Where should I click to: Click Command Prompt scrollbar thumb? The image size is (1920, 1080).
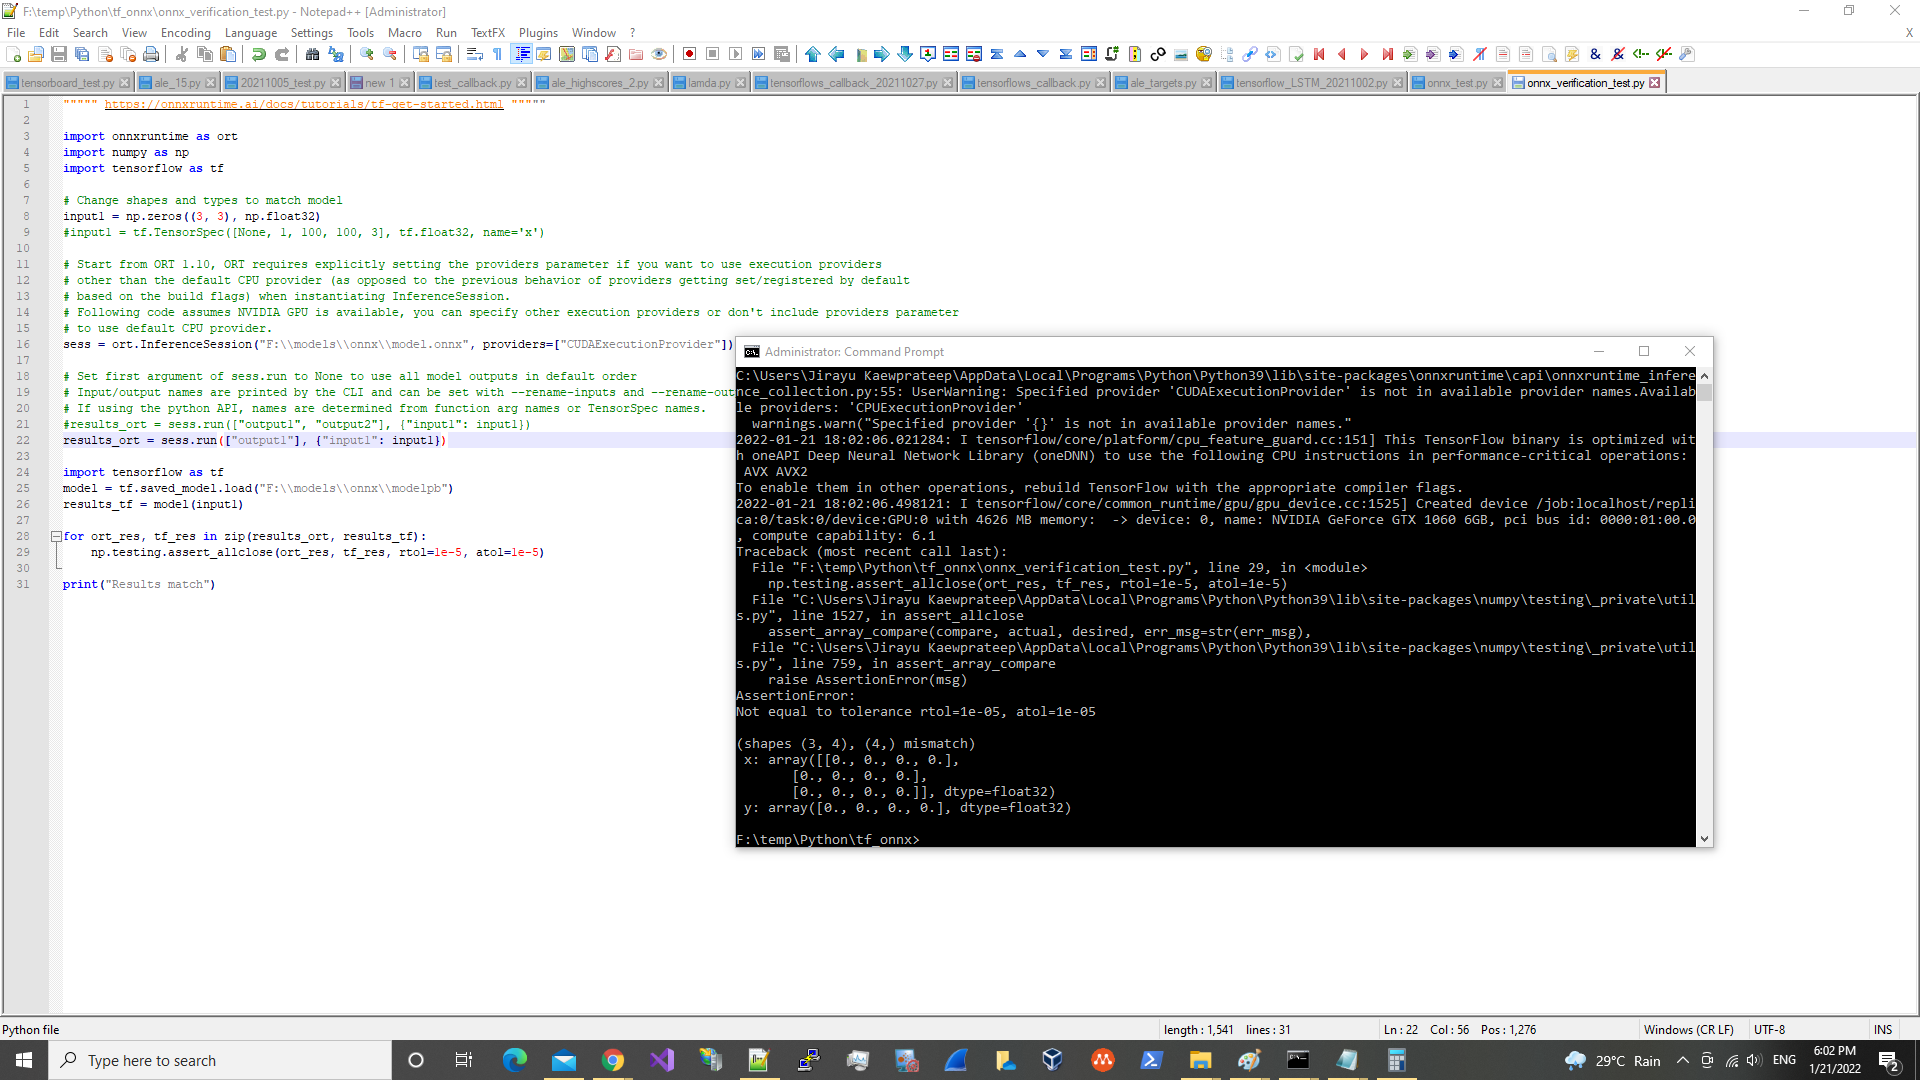(1704, 392)
